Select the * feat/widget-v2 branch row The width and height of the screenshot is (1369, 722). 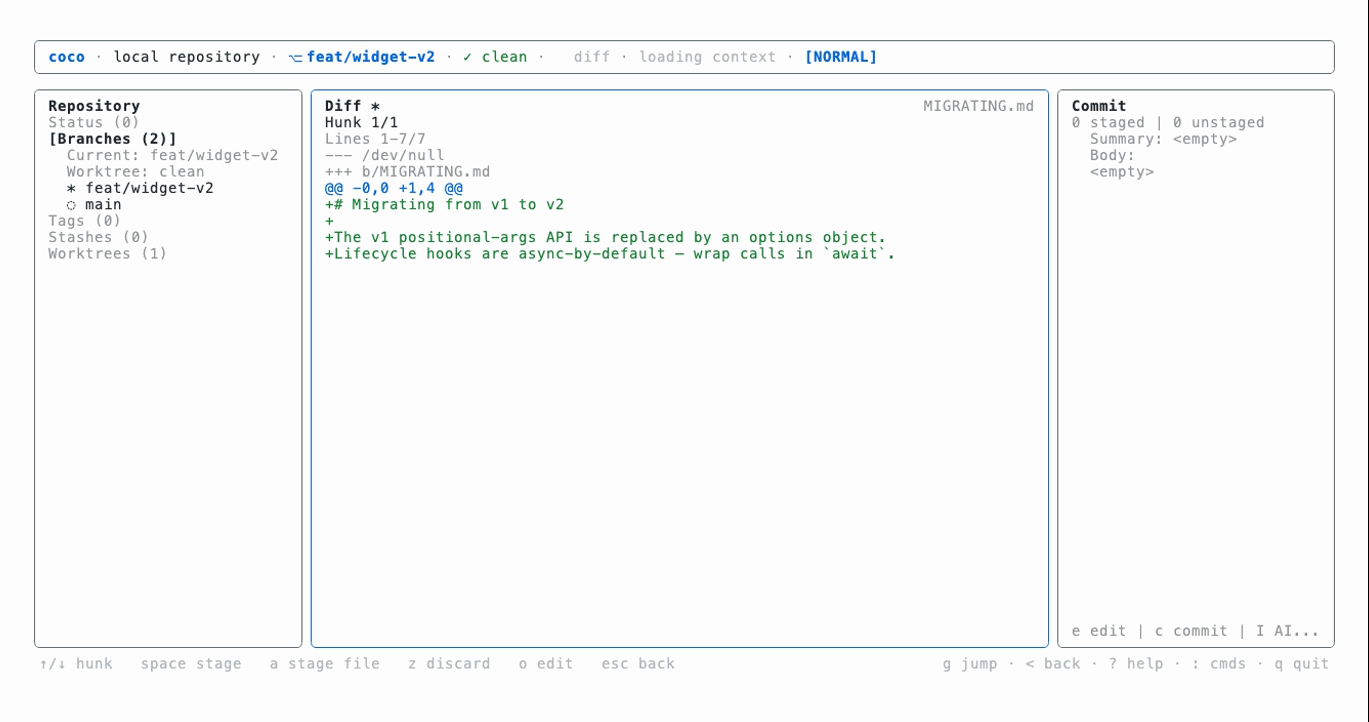click(140, 188)
